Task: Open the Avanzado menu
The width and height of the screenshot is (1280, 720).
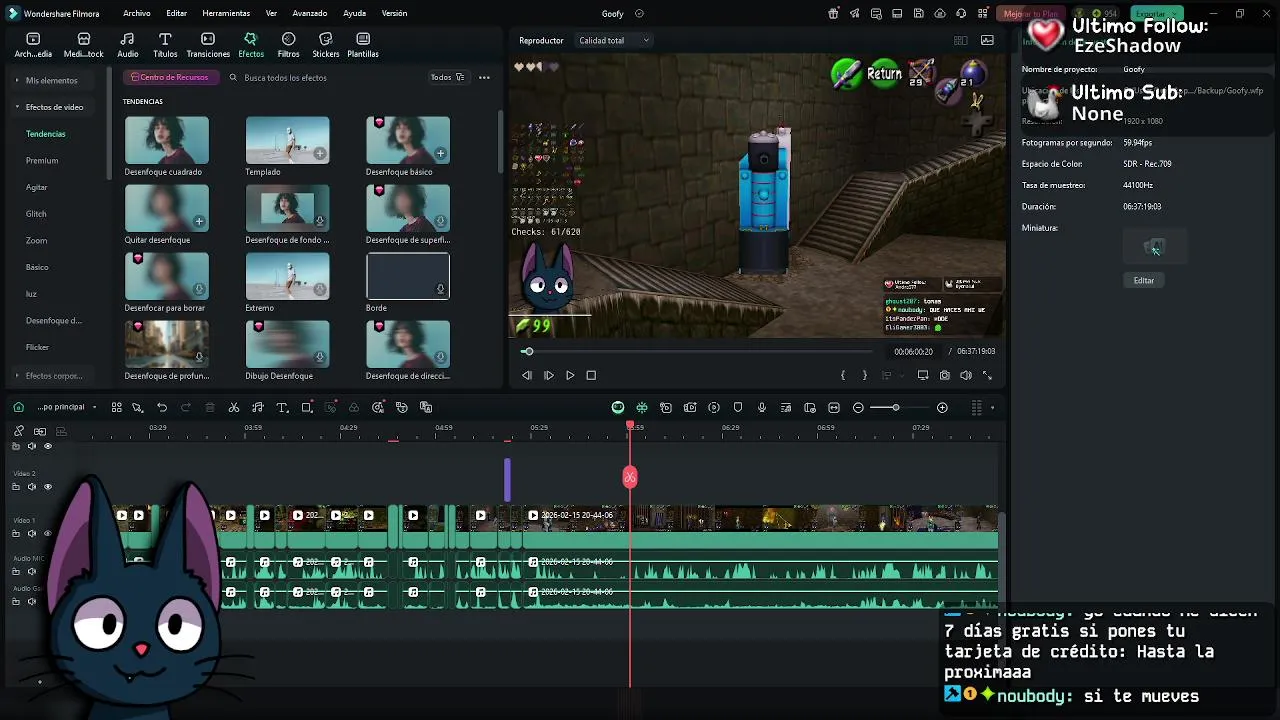Action: click(310, 13)
